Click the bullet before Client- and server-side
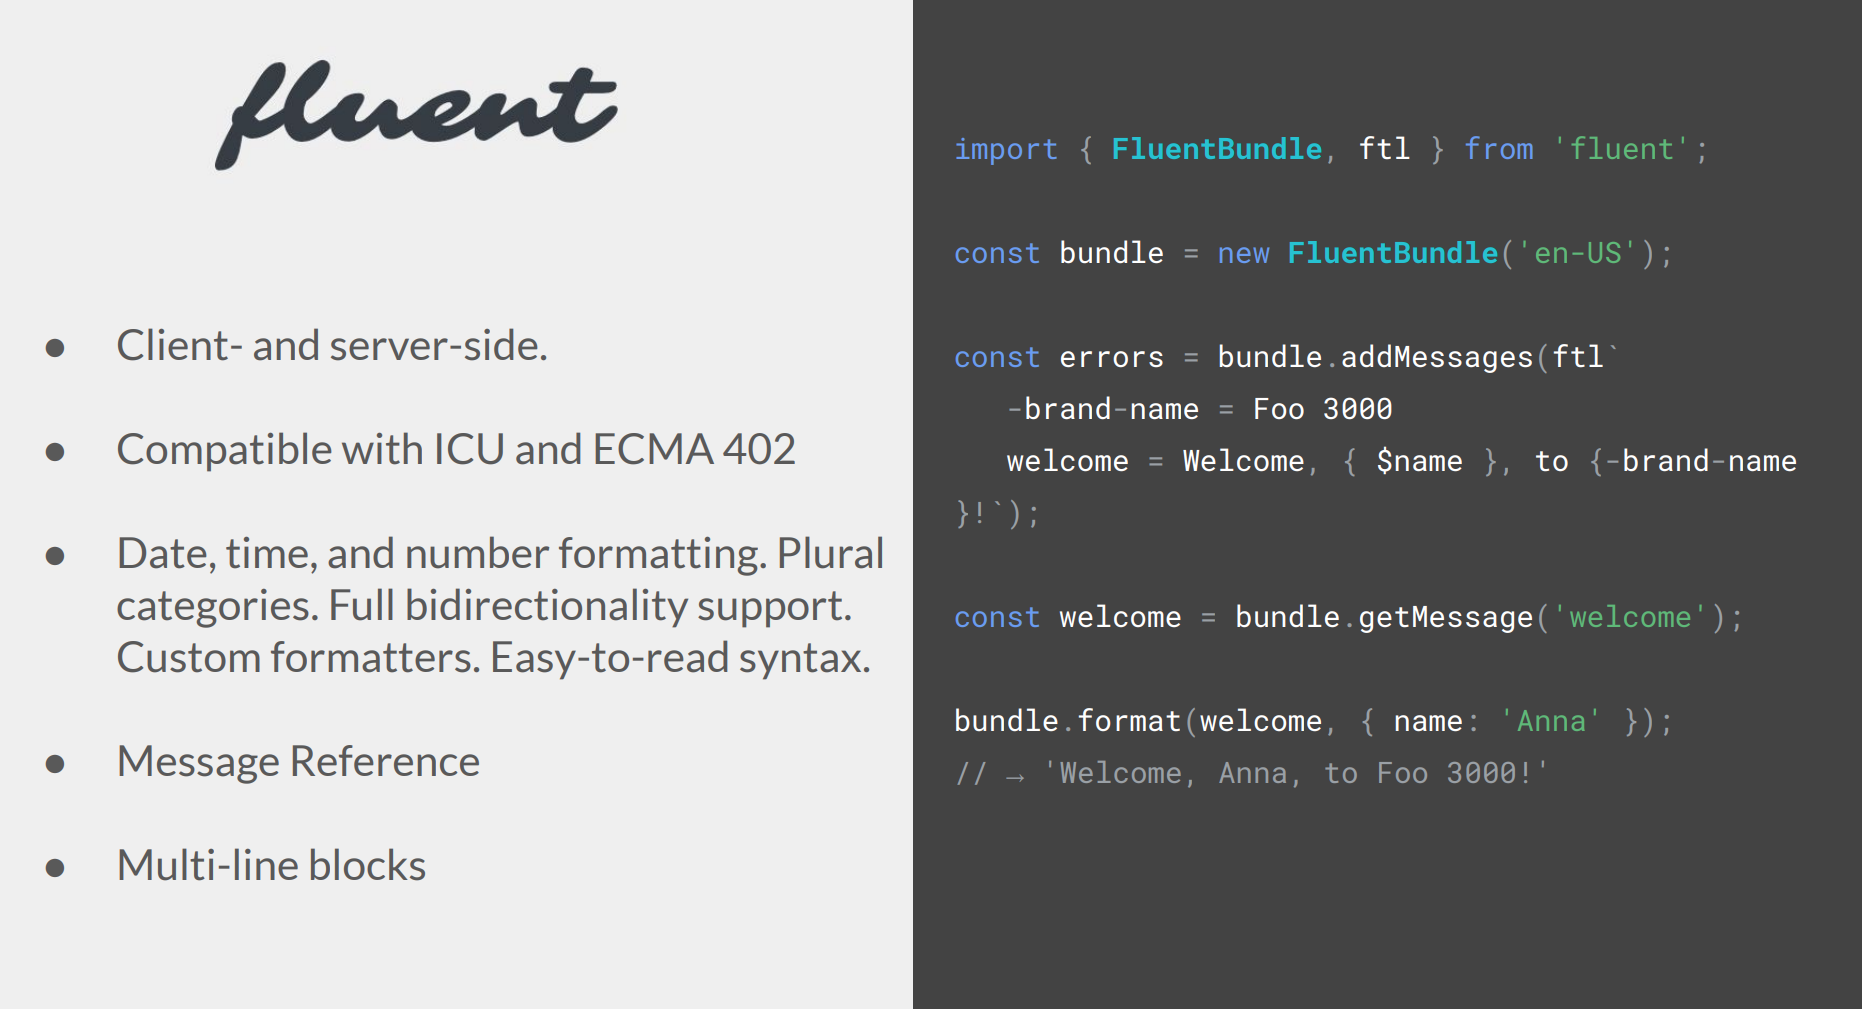The height and width of the screenshot is (1009, 1862). click(x=55, y=348)
